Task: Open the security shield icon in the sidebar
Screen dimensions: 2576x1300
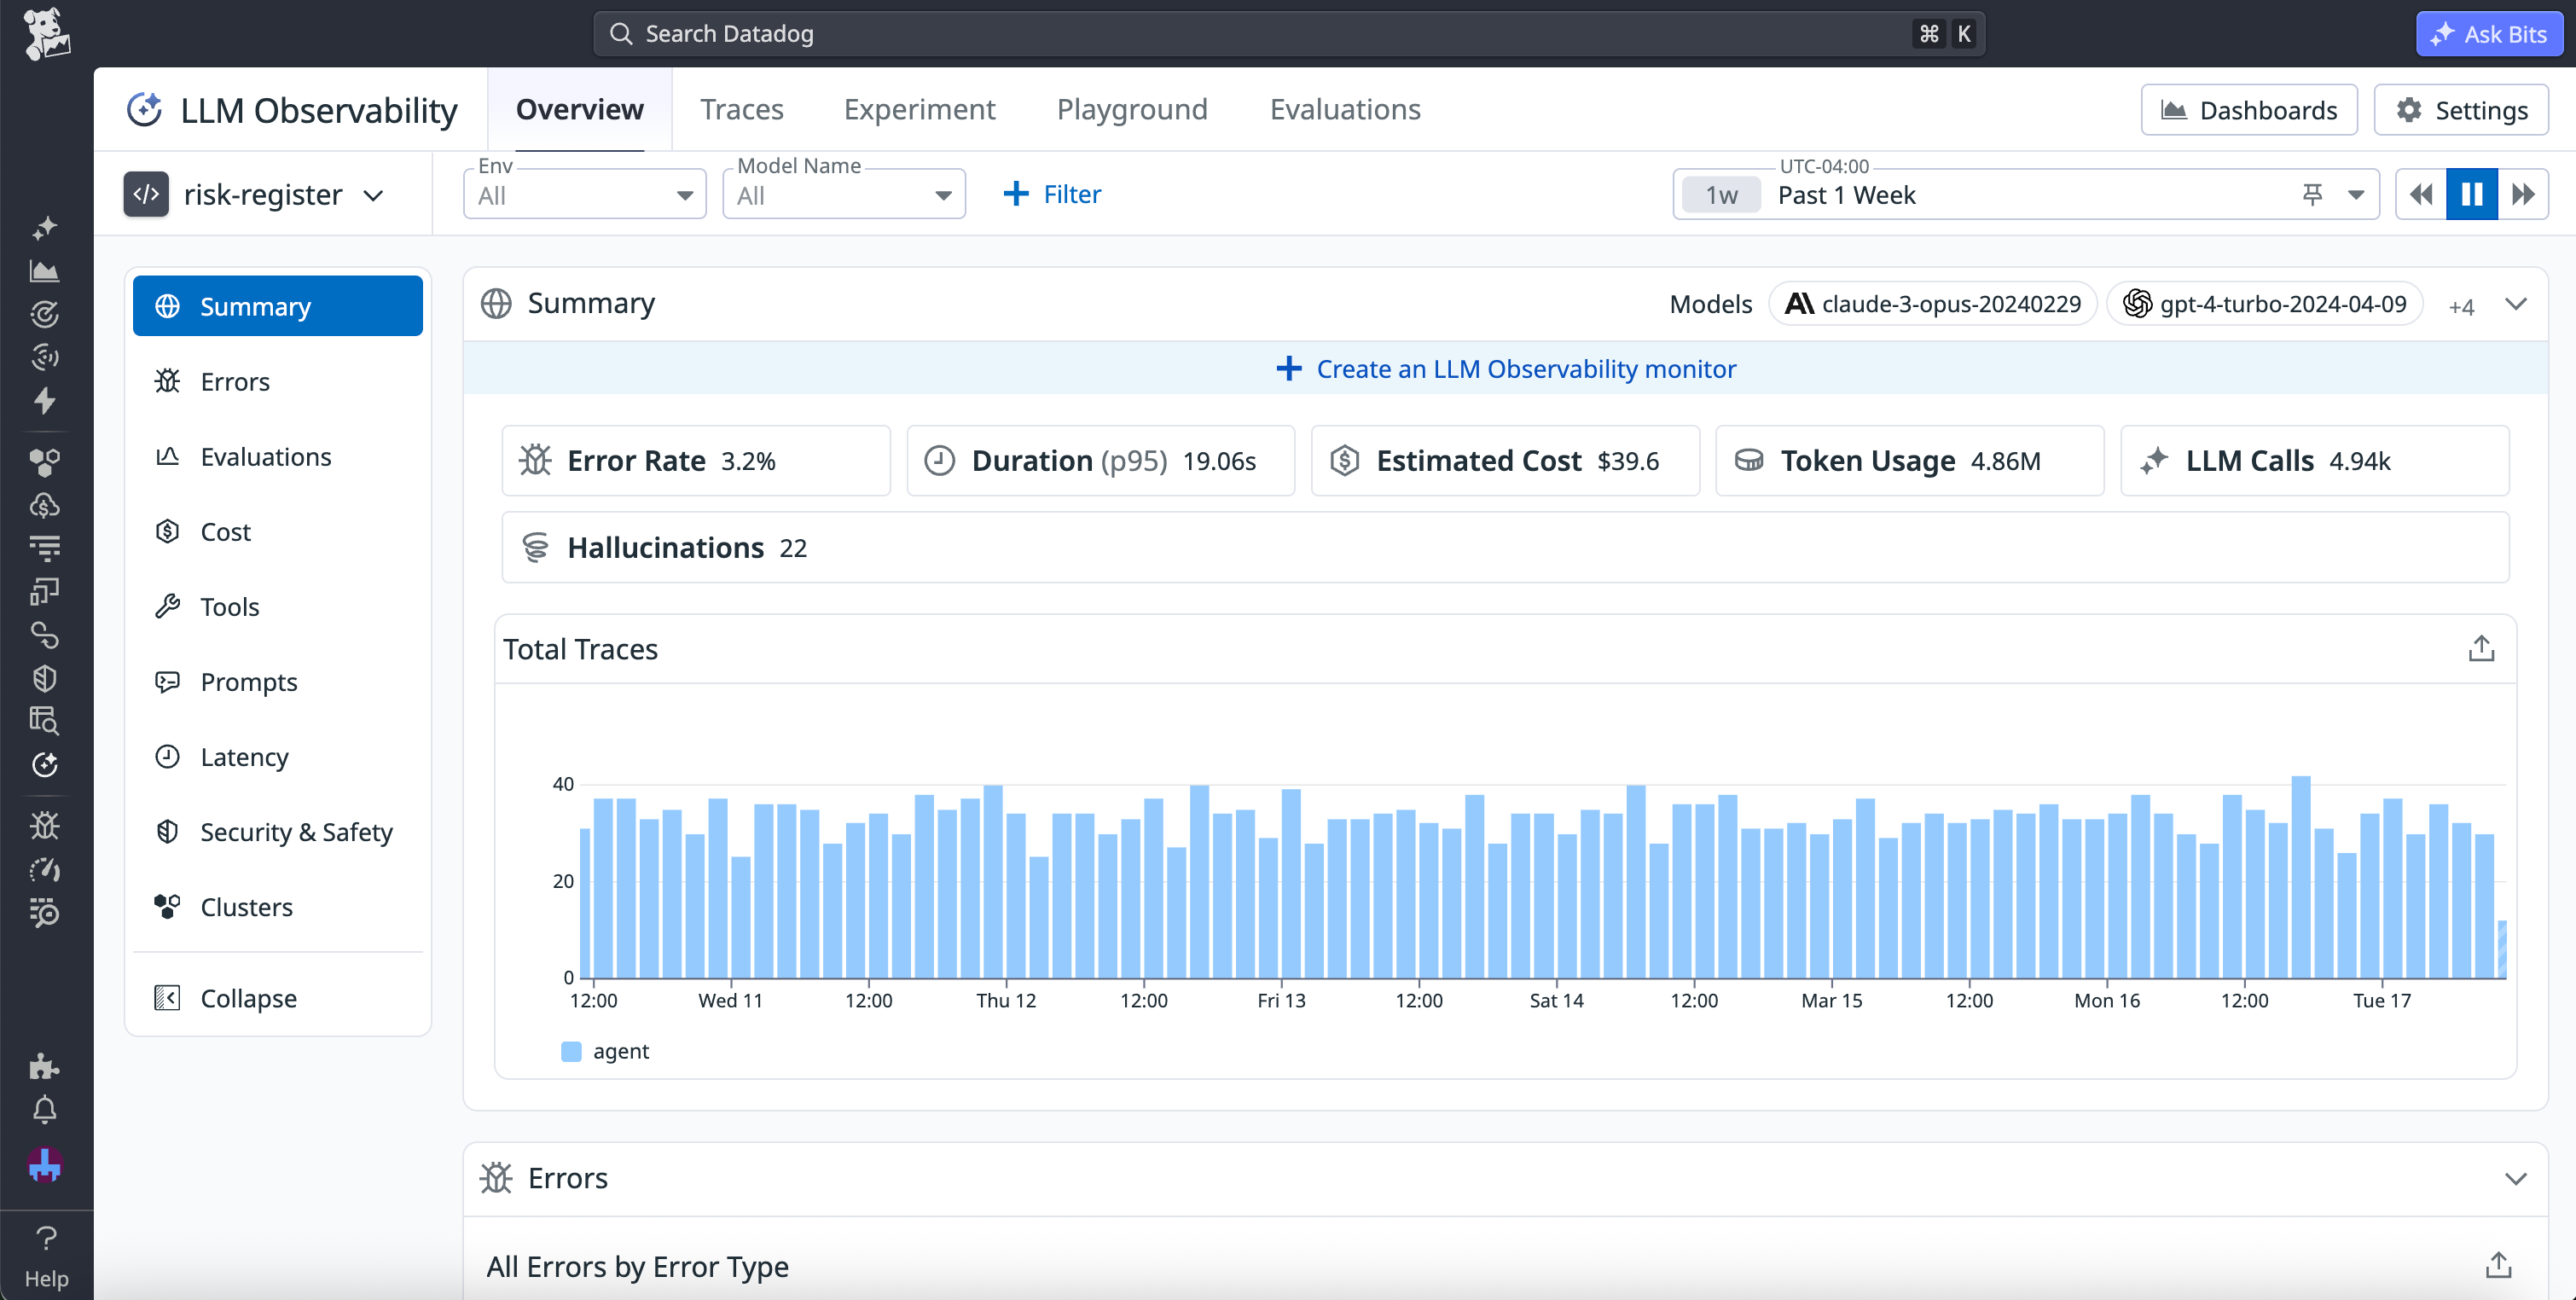Action: 45,677
